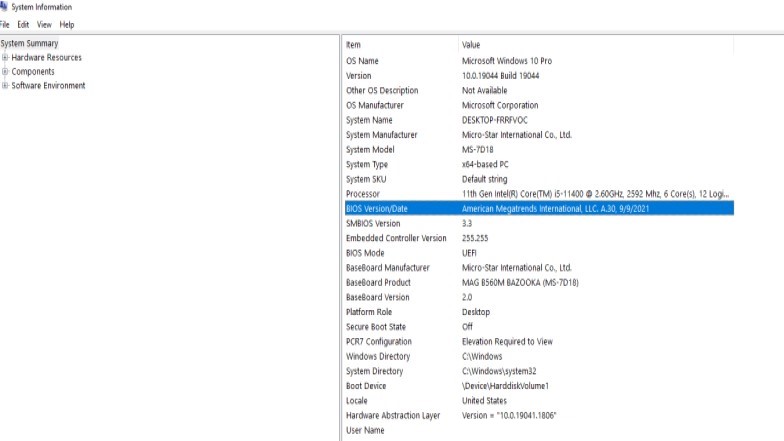Select the PCR7 Configuration row
784x441 pixels.
tap(540, 342)
